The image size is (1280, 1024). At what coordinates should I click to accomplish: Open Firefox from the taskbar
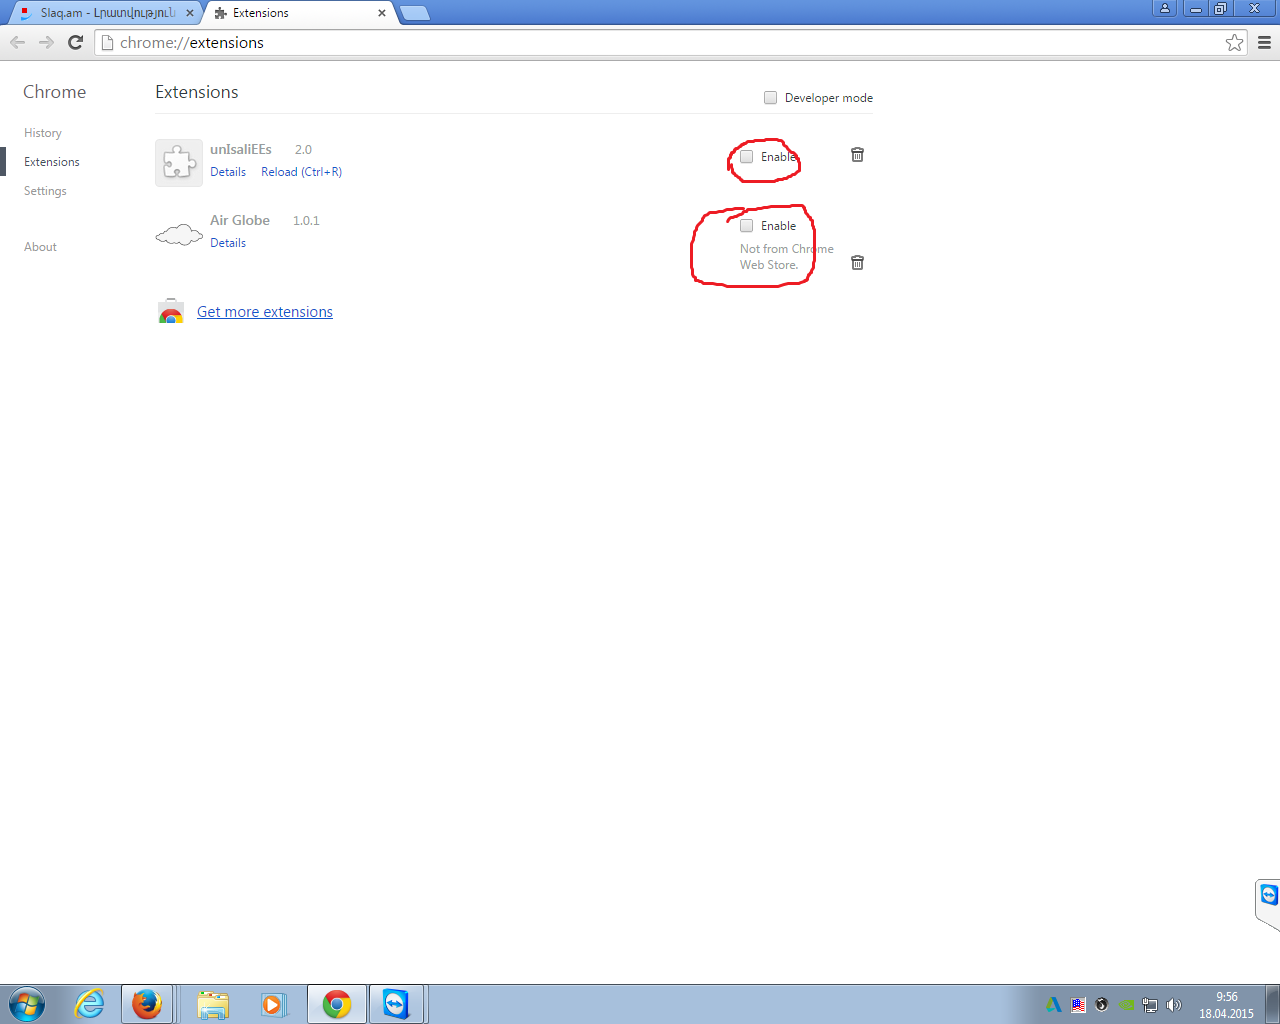coord(147,1004)
